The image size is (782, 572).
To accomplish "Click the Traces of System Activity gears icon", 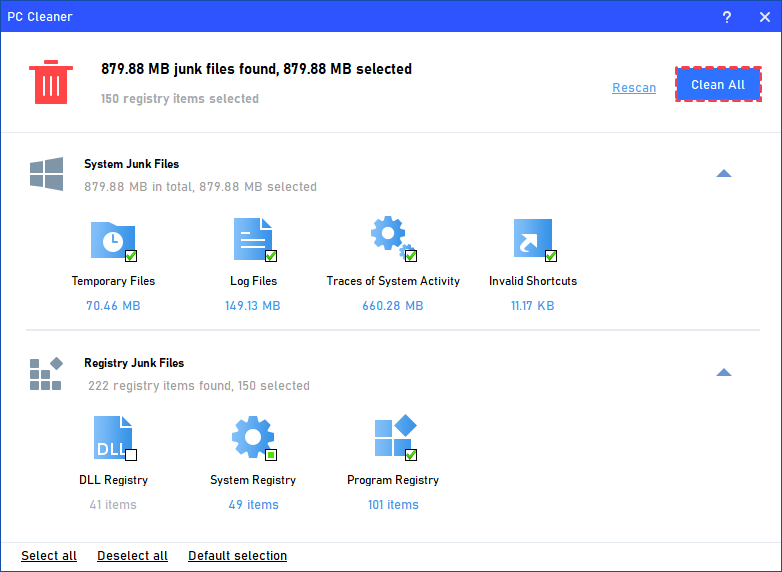I will (392, 237).
